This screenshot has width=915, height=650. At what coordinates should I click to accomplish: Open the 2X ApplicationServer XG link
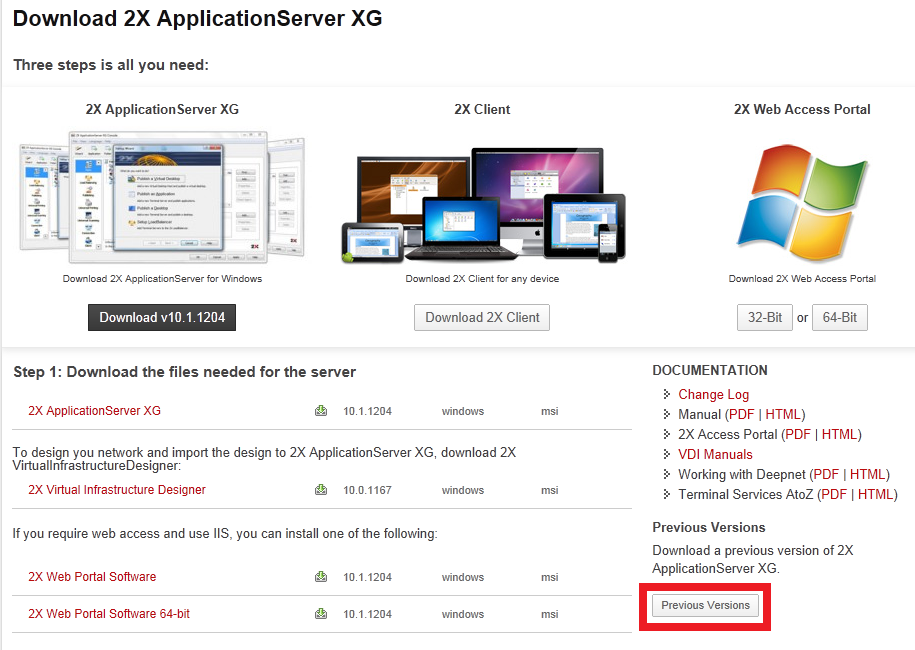pyautogui.click(x=95, y=411)
